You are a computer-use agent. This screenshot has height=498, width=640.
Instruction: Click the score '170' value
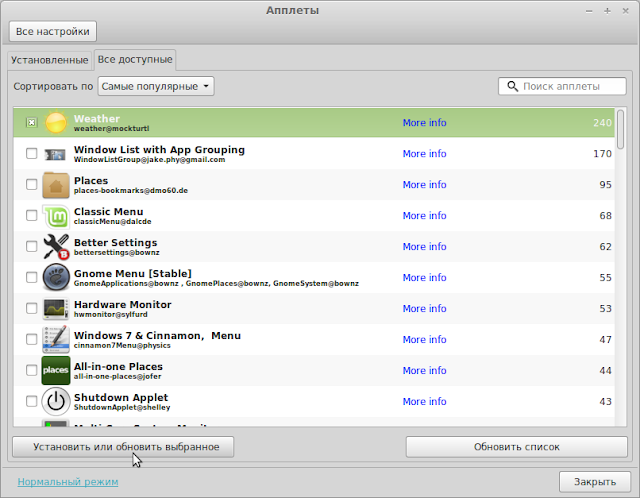pos(602,154)
